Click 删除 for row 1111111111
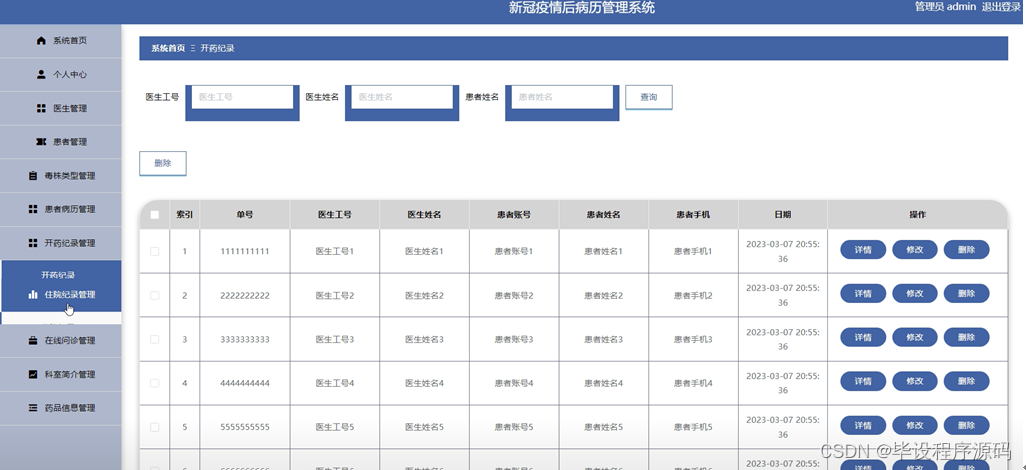Image resolution: width=1026 pixels, height=470 pixels. [966, 250]
